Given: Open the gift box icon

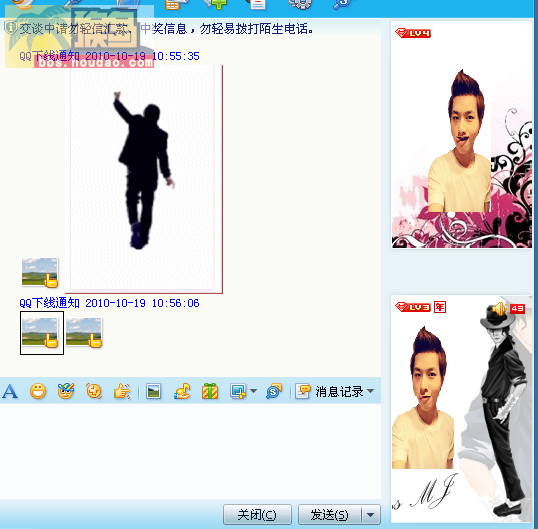Looking at the screenshot, I should coord(210,391).
